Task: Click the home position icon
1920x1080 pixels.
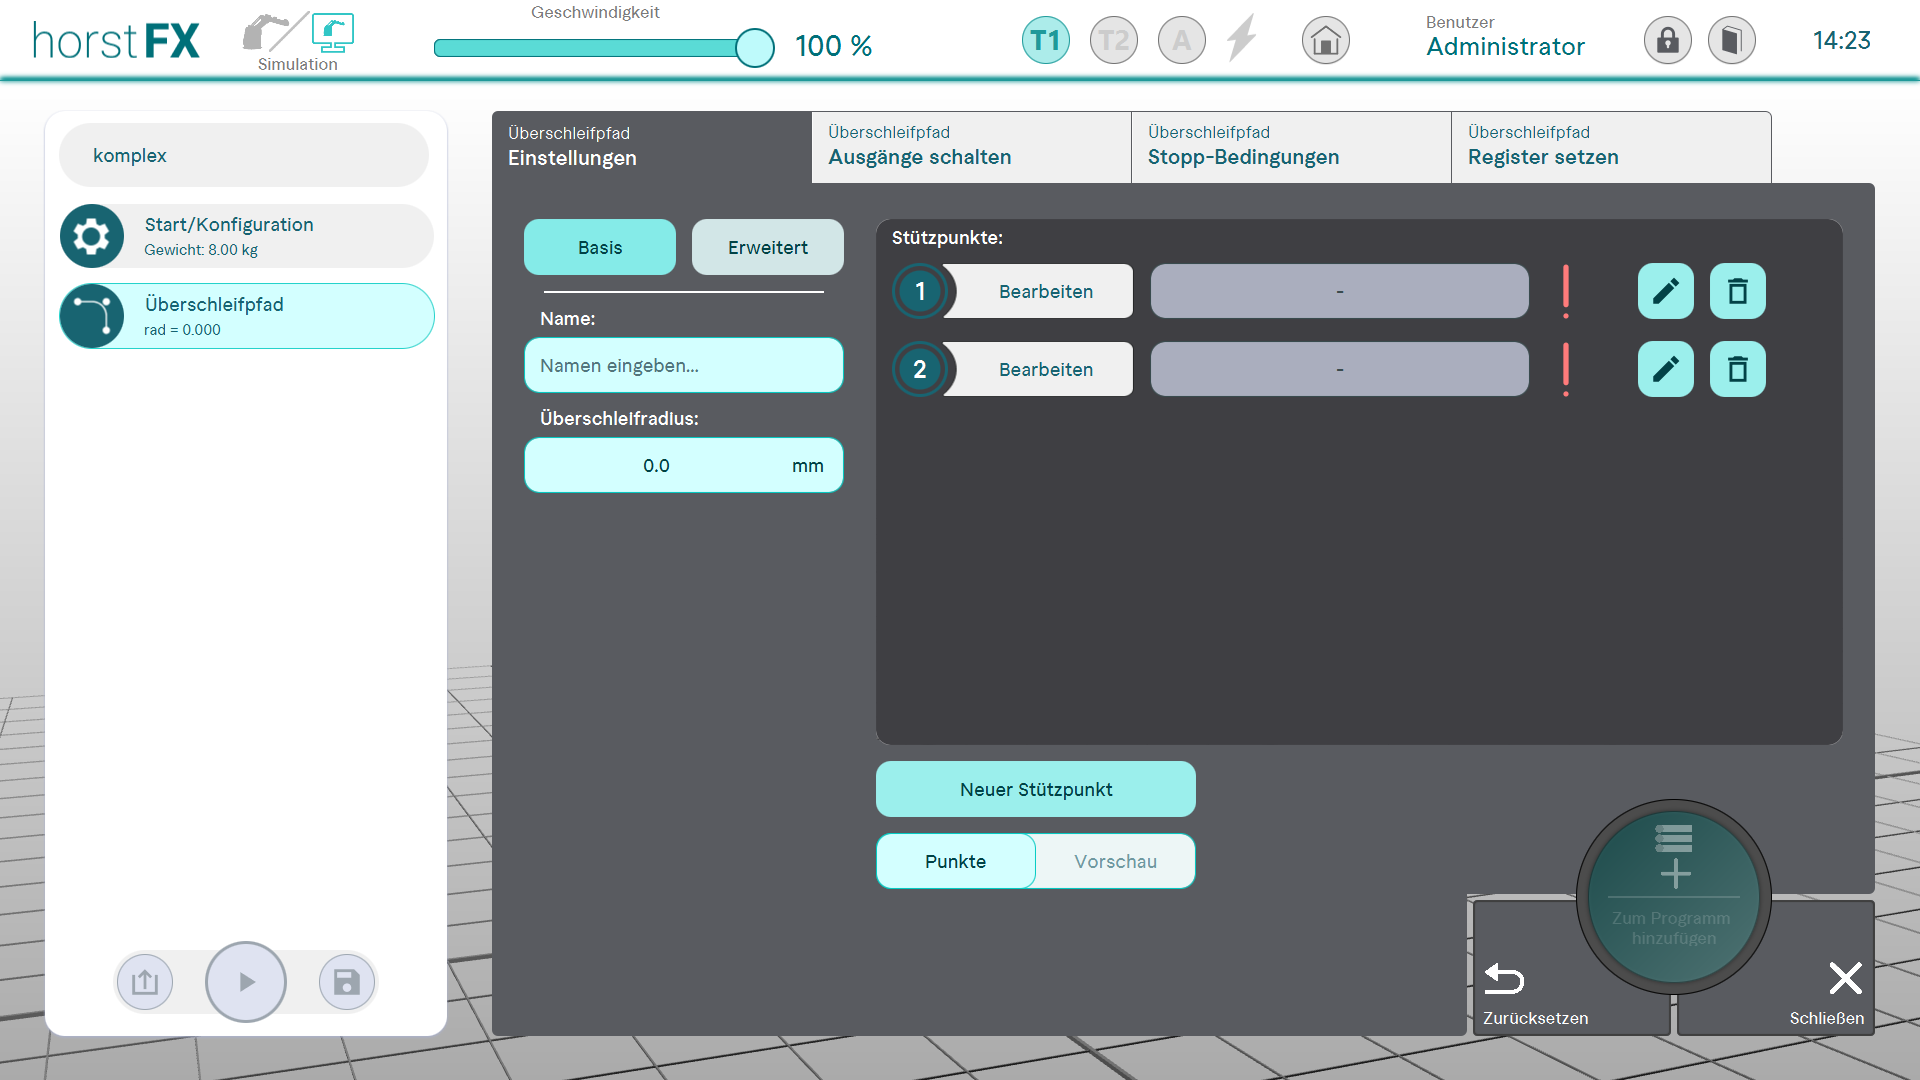Action: tap(1325, 41)
